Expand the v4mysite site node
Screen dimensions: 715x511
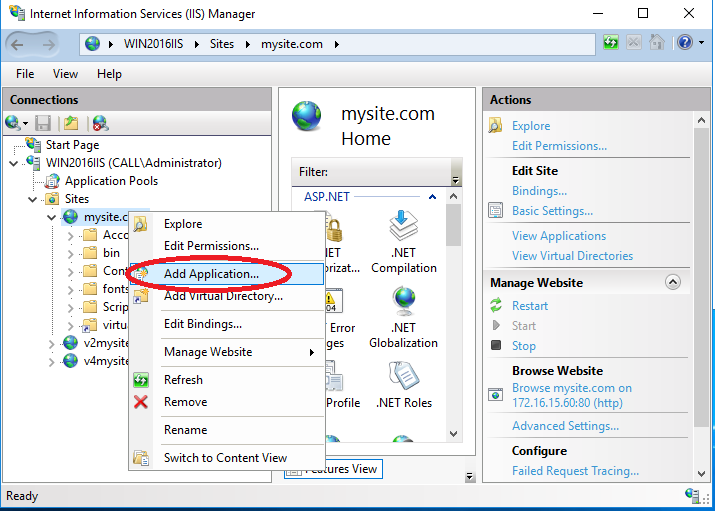(52, 362)
